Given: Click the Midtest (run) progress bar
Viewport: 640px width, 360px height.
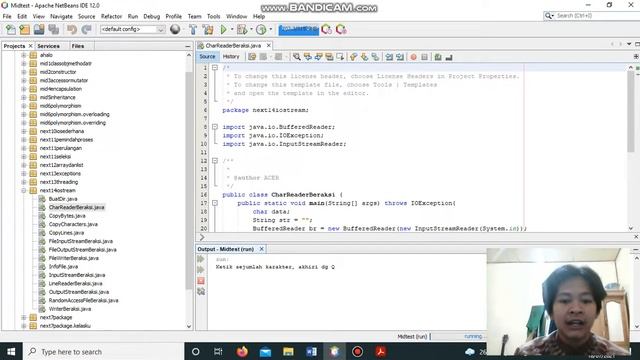Looking at the screenshot, I should click(457, 336).
